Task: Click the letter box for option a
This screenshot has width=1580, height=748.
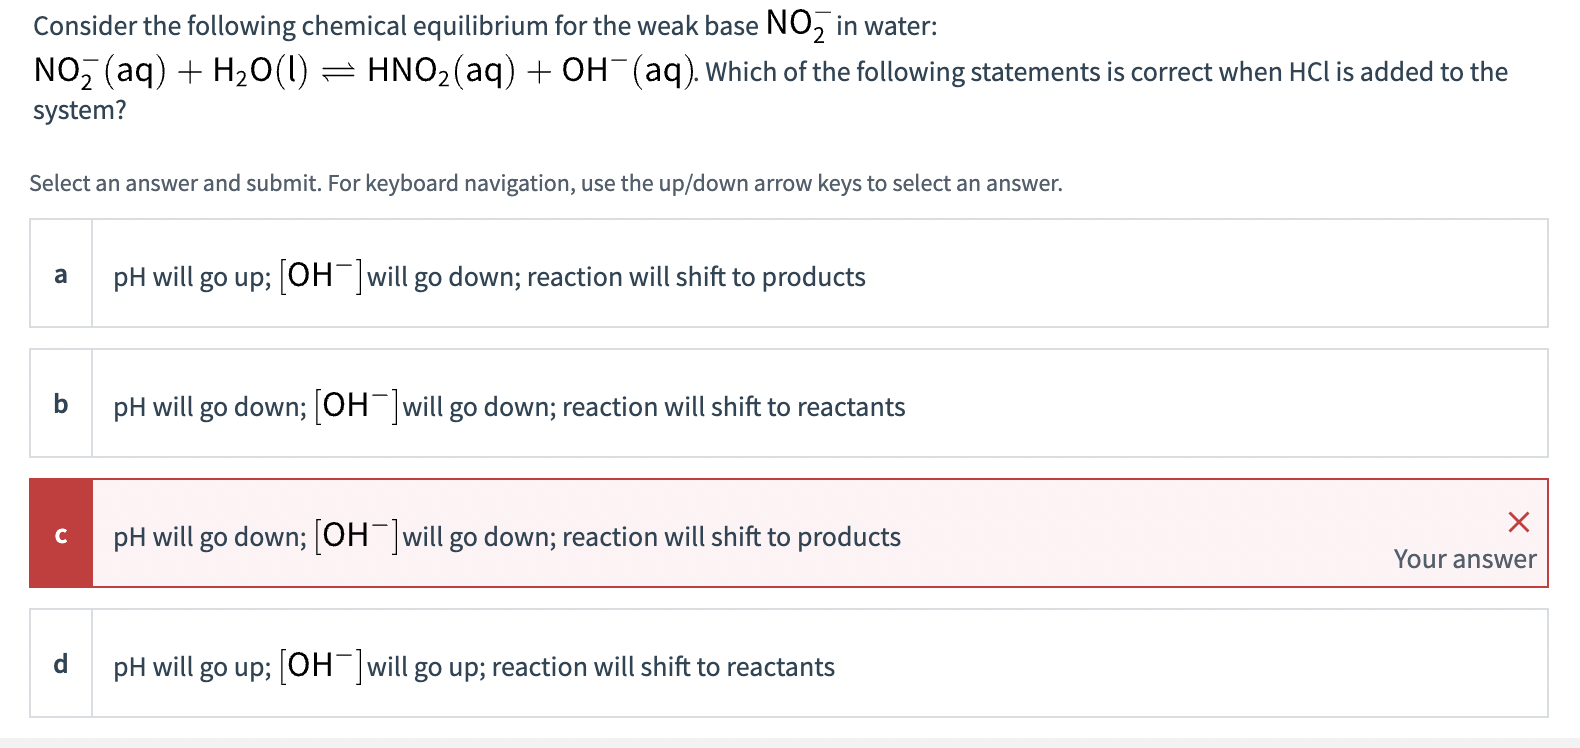Action: tap(60, 274)
